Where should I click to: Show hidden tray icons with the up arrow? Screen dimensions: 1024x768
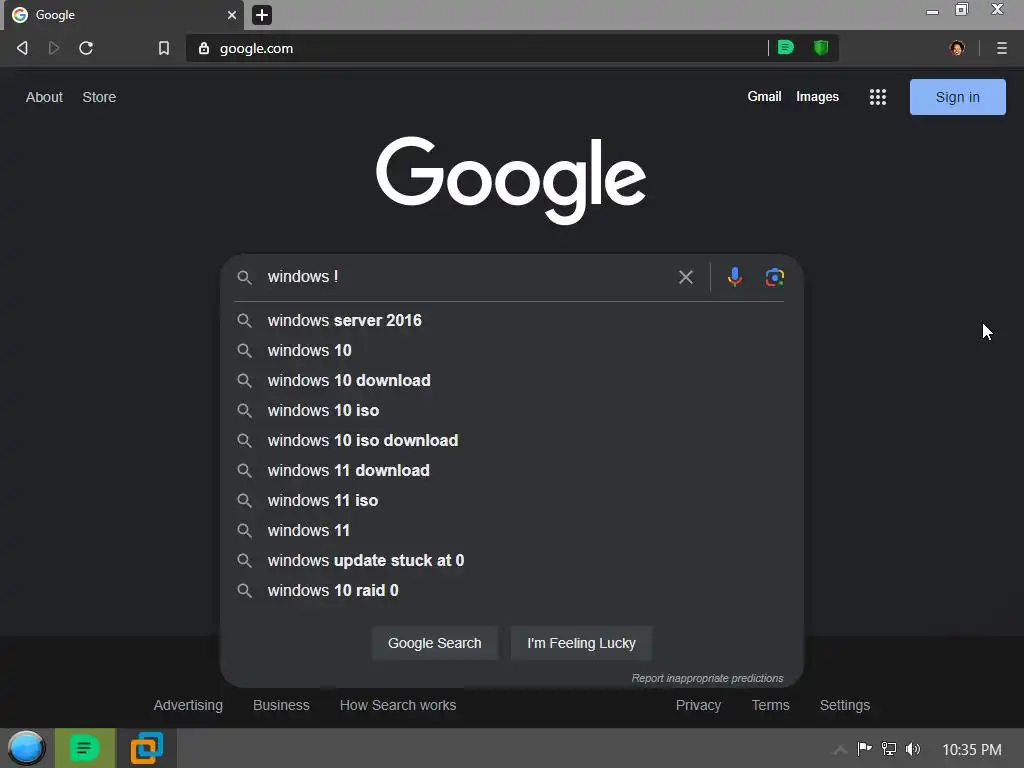point(840,750)
